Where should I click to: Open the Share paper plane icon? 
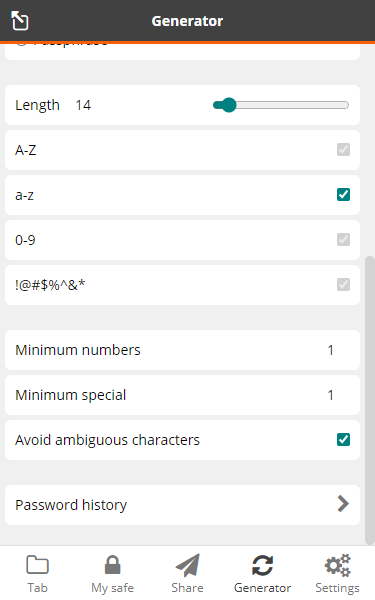(x=188, y=565)
